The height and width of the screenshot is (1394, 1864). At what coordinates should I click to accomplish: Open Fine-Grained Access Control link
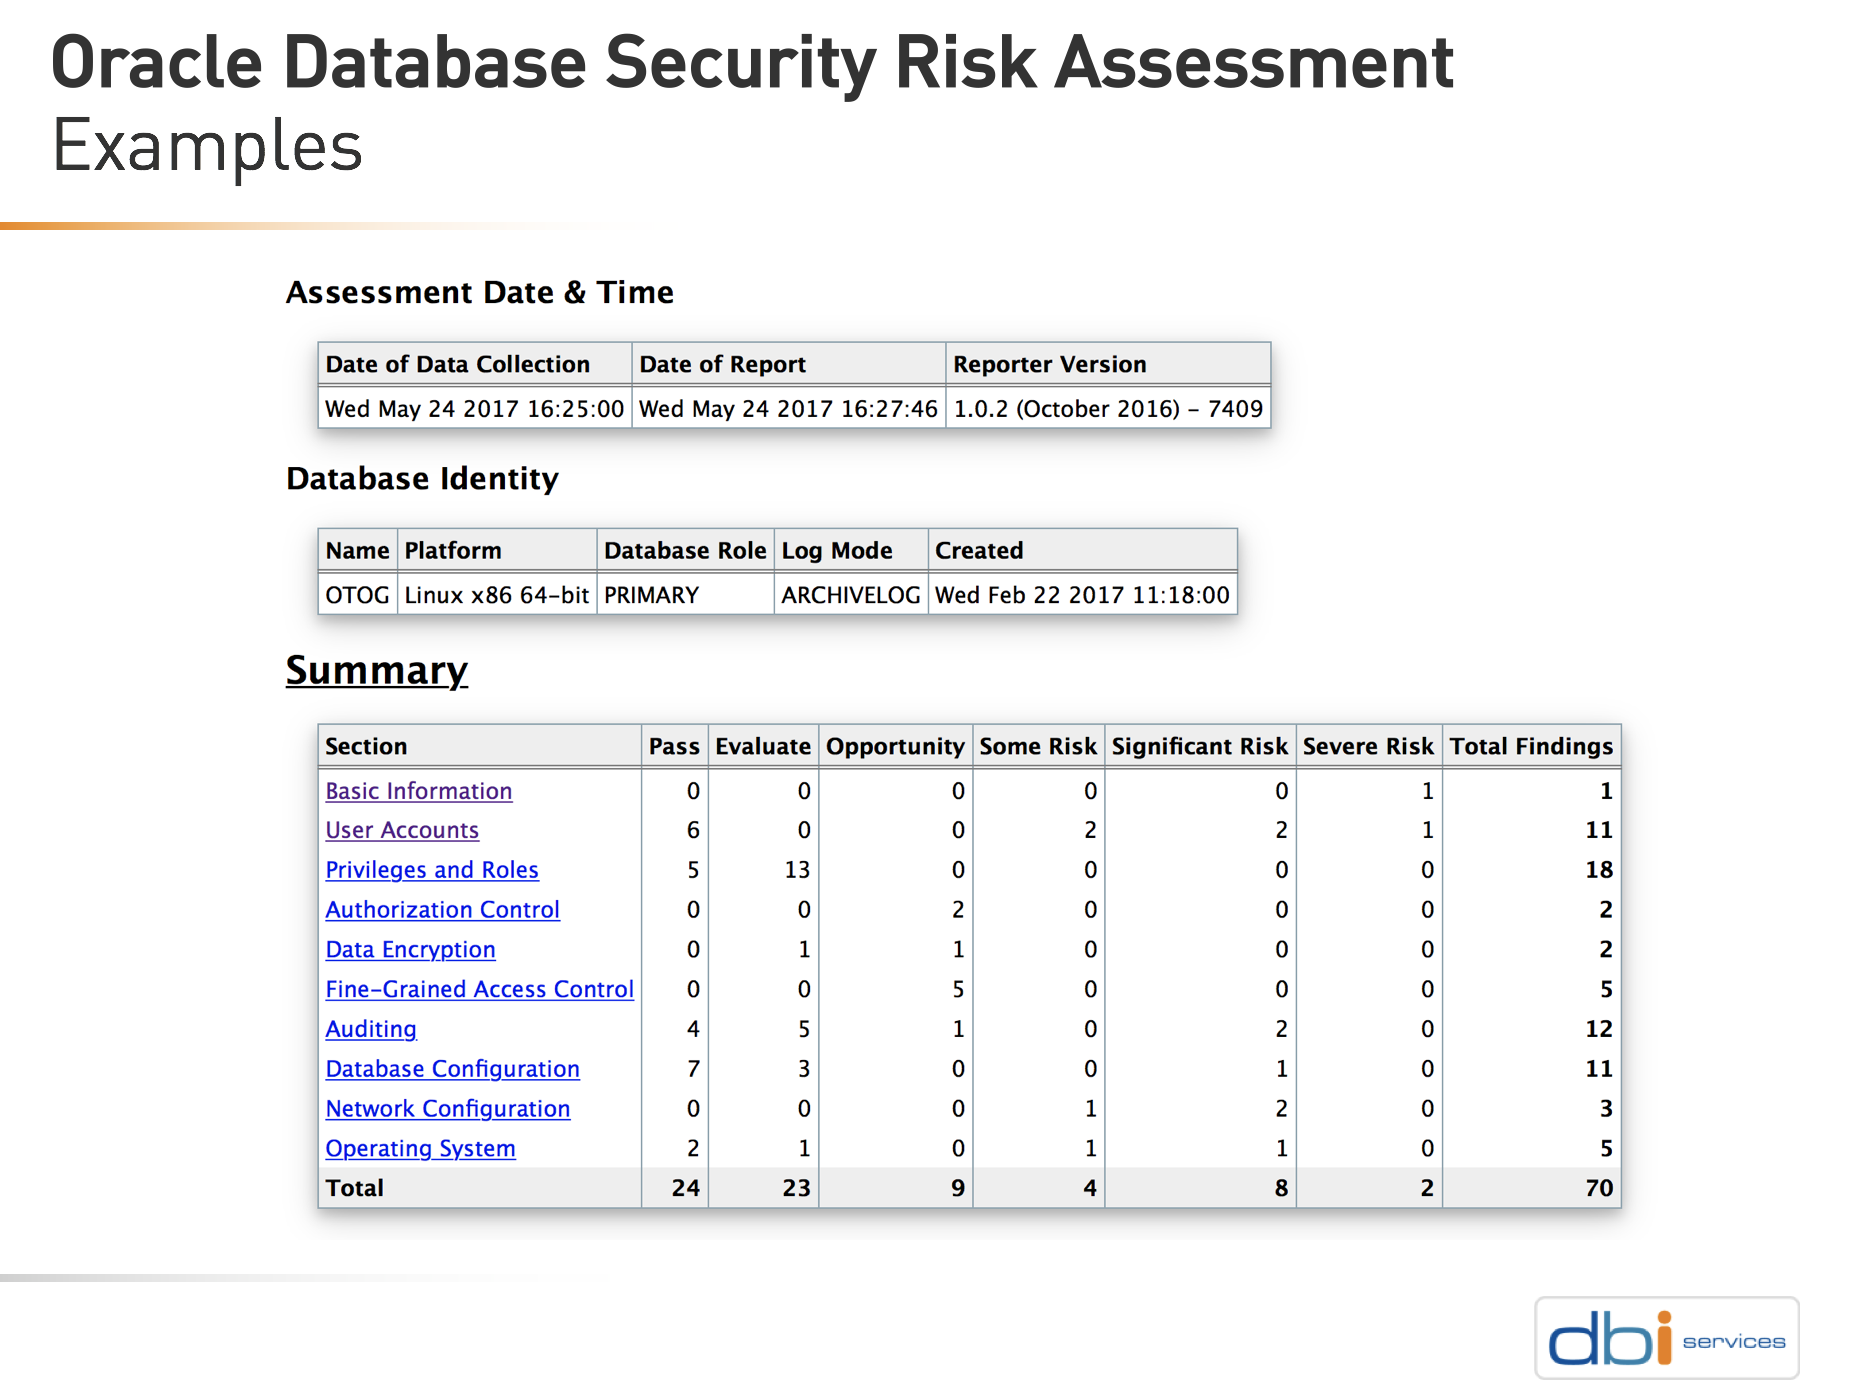[x=479, y=989]
